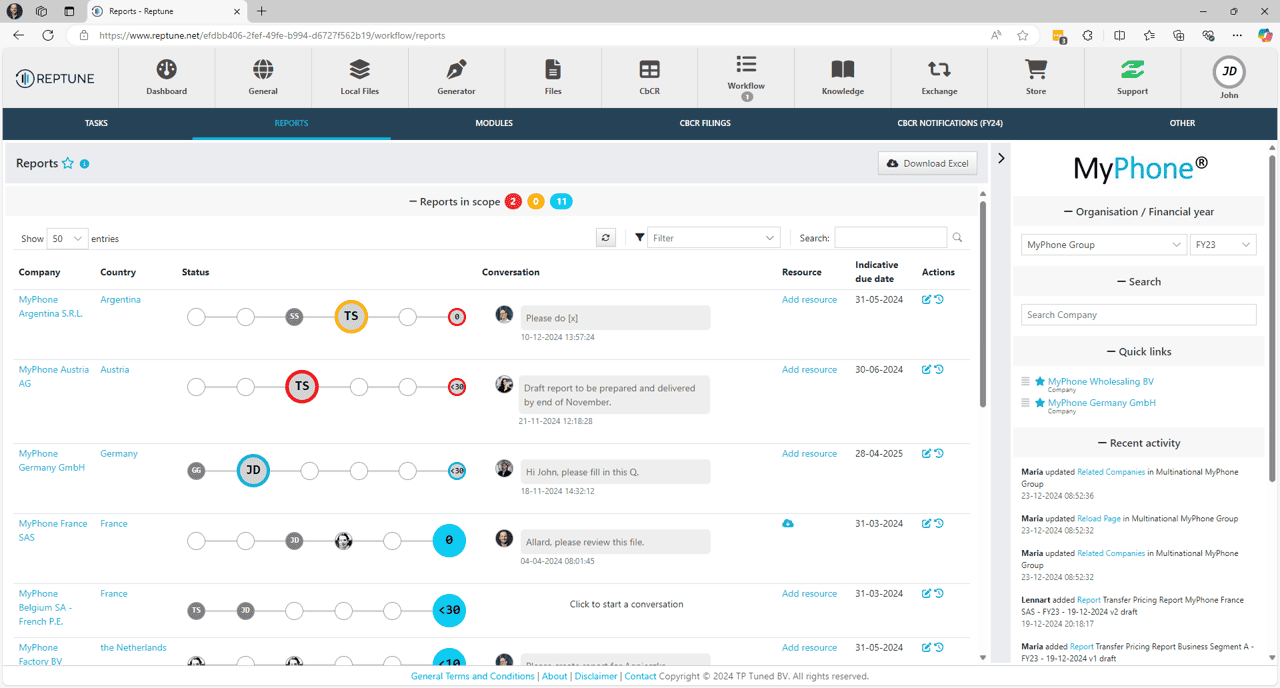This screenshot has height=688, width=1280.
Task: Add resource for the MyPhone Germany GmbH report
Action: [x=809, y=453]
